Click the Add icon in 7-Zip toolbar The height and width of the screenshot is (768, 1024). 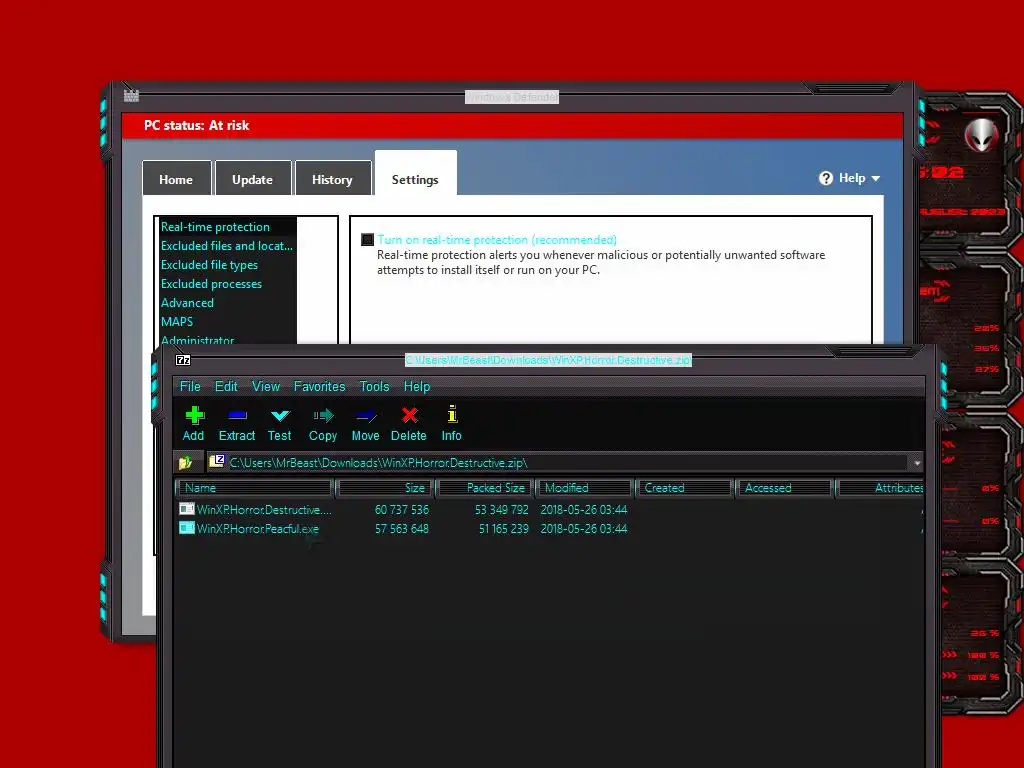[195, 415]
